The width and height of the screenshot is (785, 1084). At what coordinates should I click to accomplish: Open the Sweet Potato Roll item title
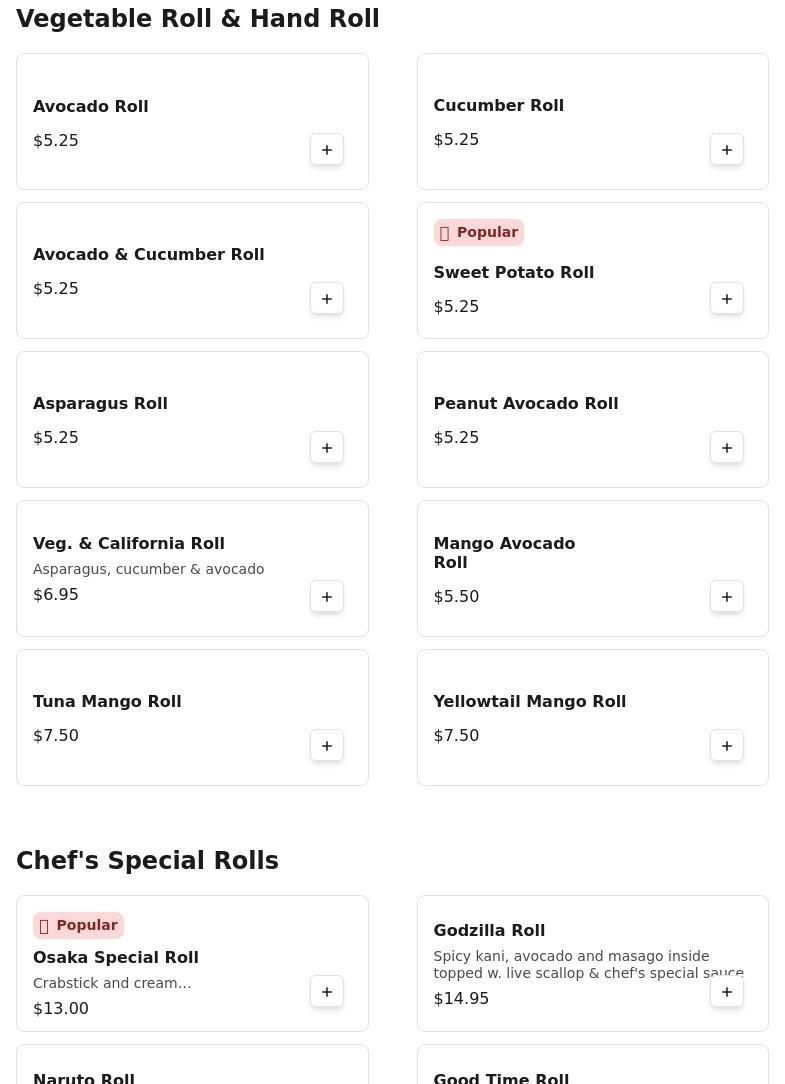pos(513,272)
